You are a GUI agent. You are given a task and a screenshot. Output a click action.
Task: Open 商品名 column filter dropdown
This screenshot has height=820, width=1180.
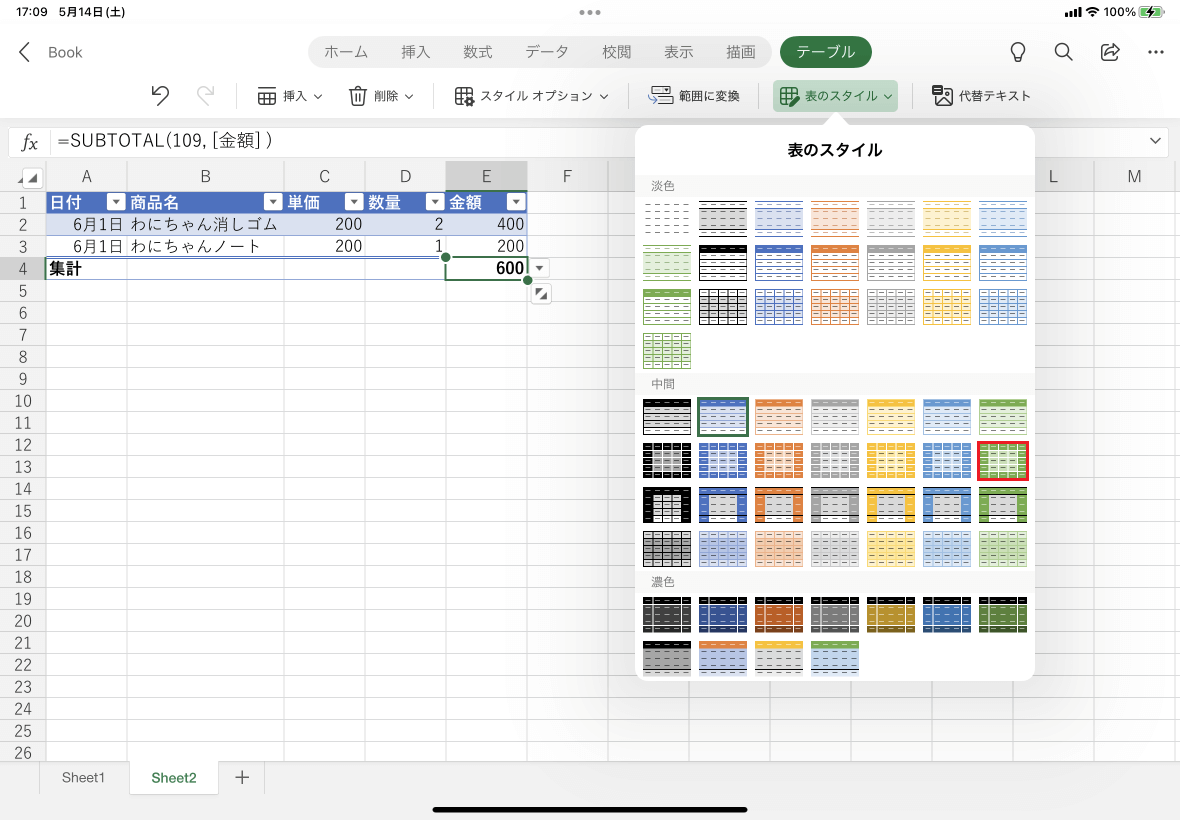click(x=272, y=202)
